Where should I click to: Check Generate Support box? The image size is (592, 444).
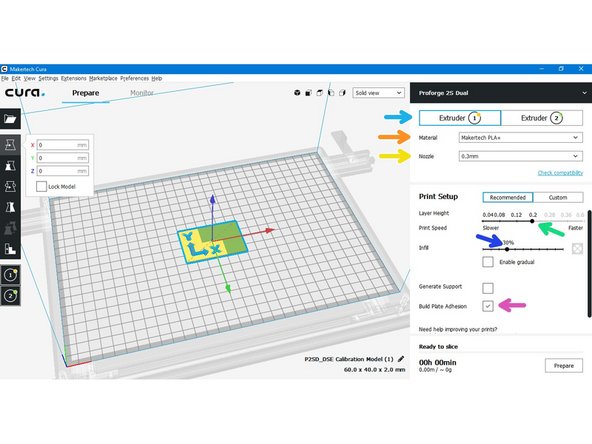pyautogui.click(x=488, y=288)
